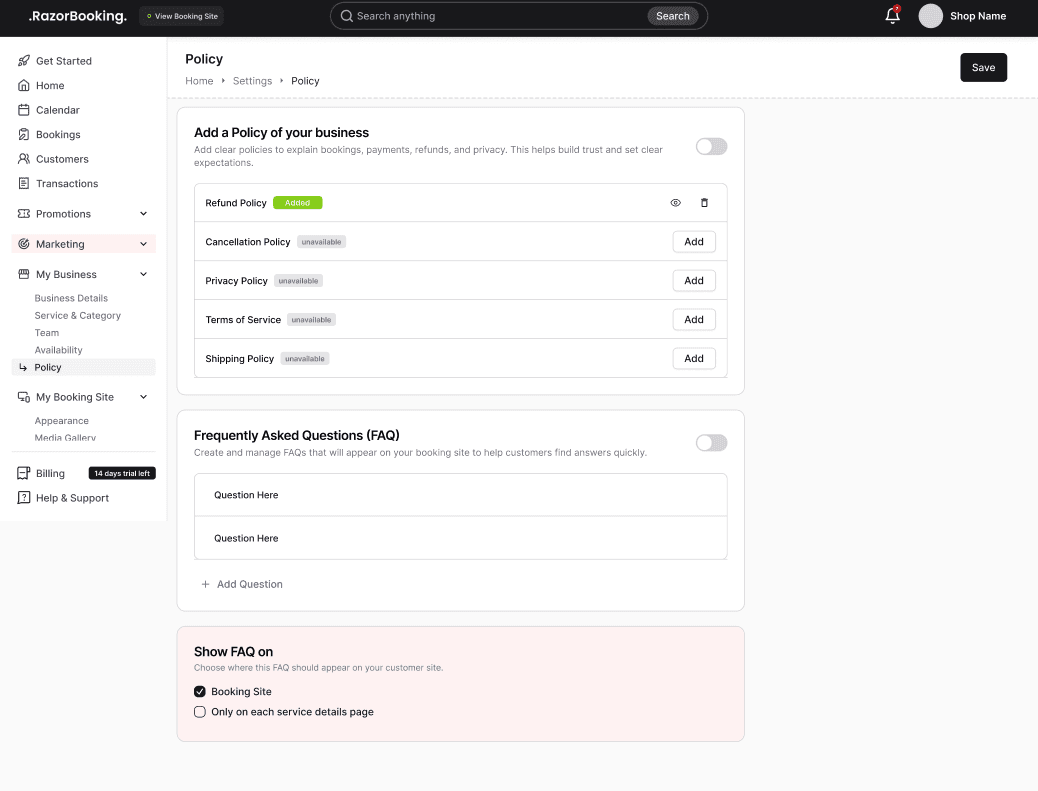The height and width of the screenshot is (791, 1038).
Task: Click the Billing receipt icon
Action: (24, 473)
